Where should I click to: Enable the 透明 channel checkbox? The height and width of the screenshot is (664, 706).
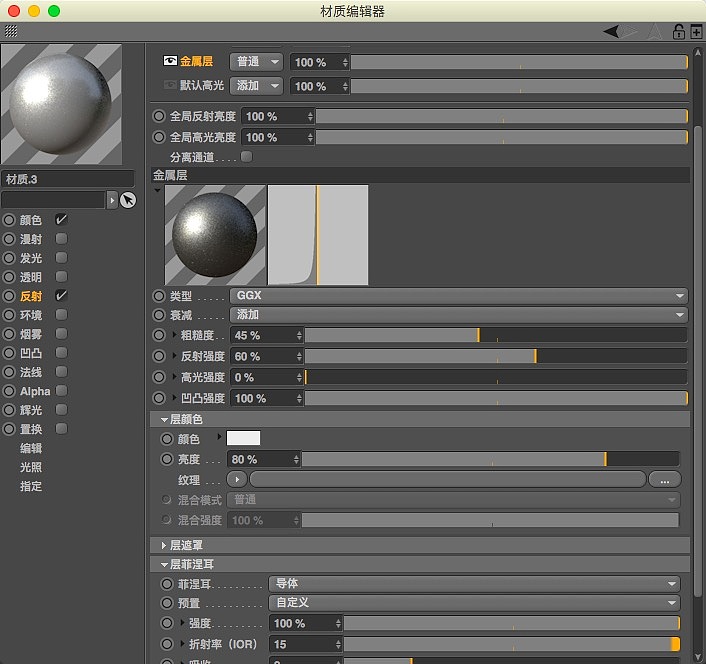click(61, 276)
